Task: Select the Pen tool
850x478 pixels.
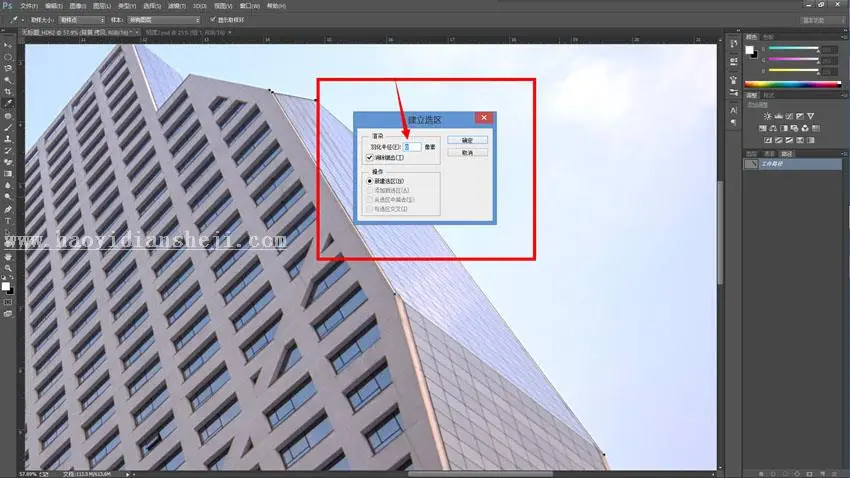Action: click(8, 209)
